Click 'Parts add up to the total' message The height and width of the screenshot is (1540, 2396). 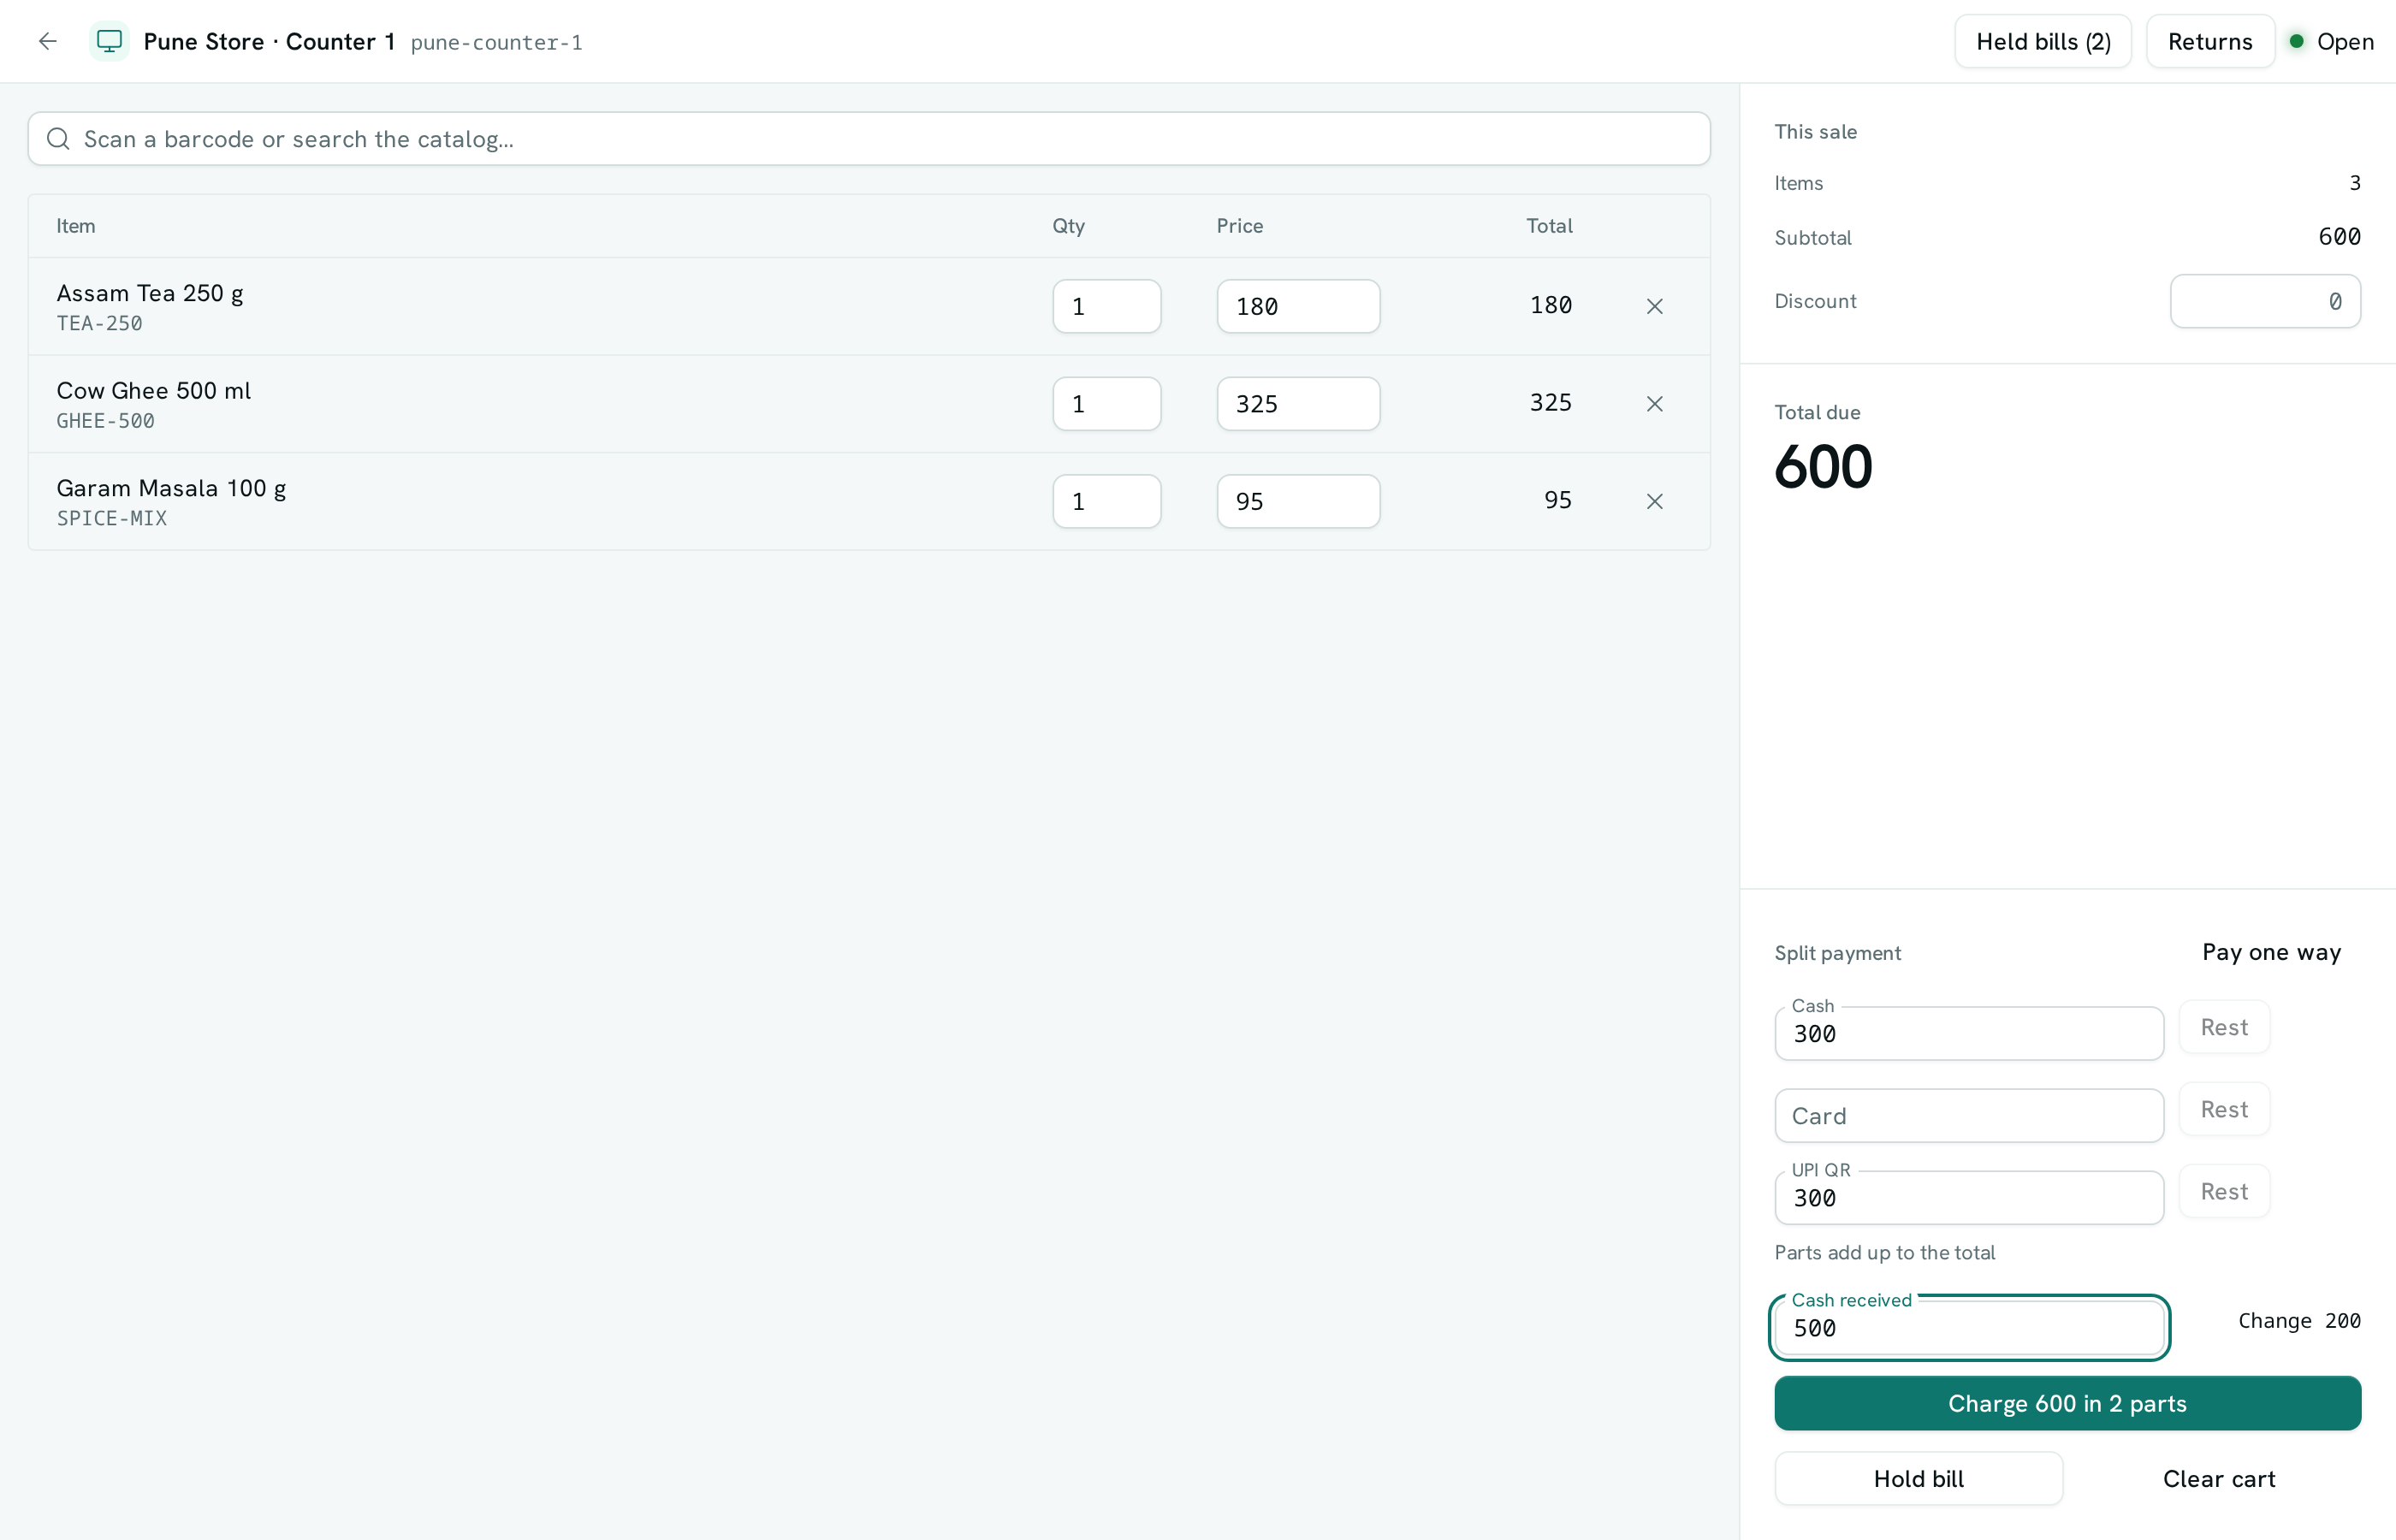1884,1252
